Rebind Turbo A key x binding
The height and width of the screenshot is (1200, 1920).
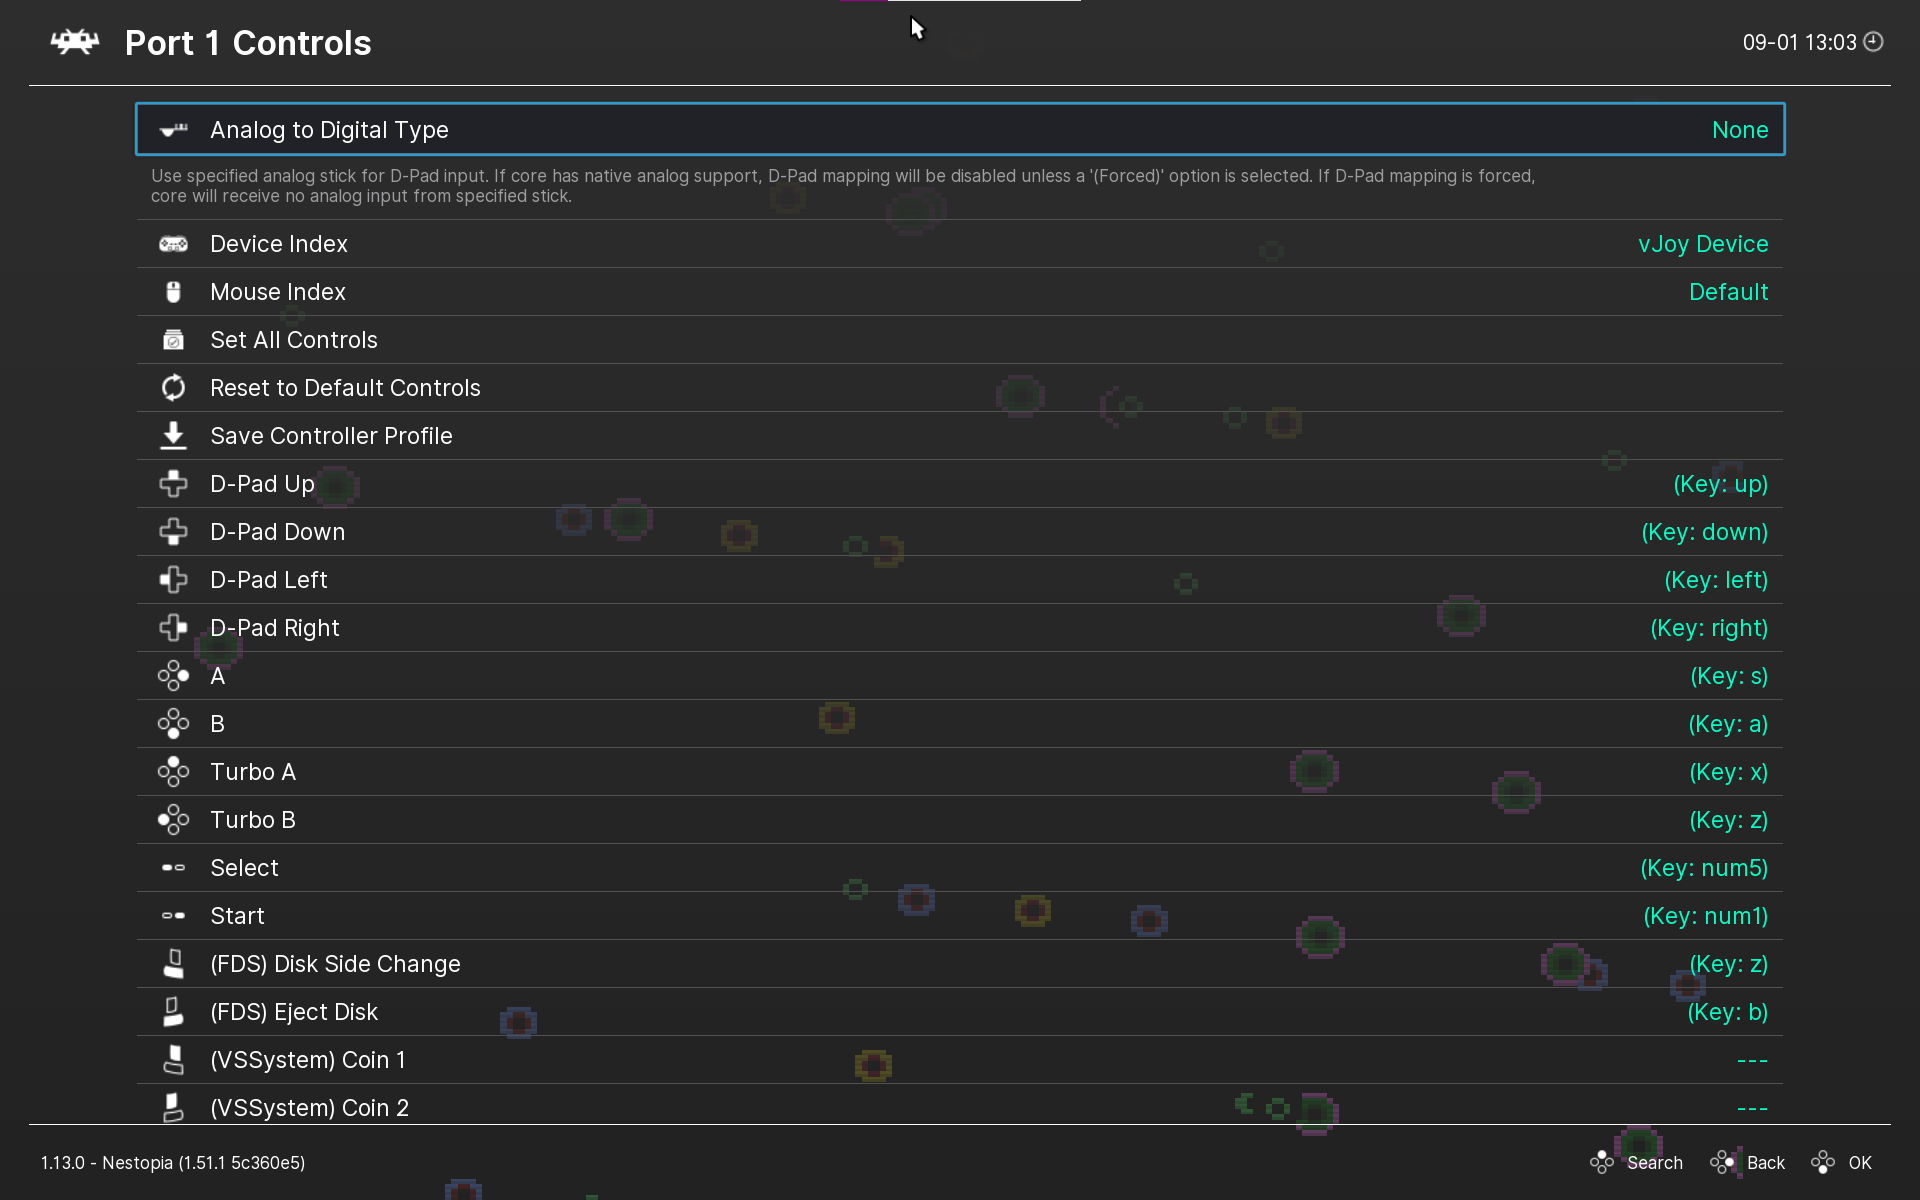[1728, 772]
